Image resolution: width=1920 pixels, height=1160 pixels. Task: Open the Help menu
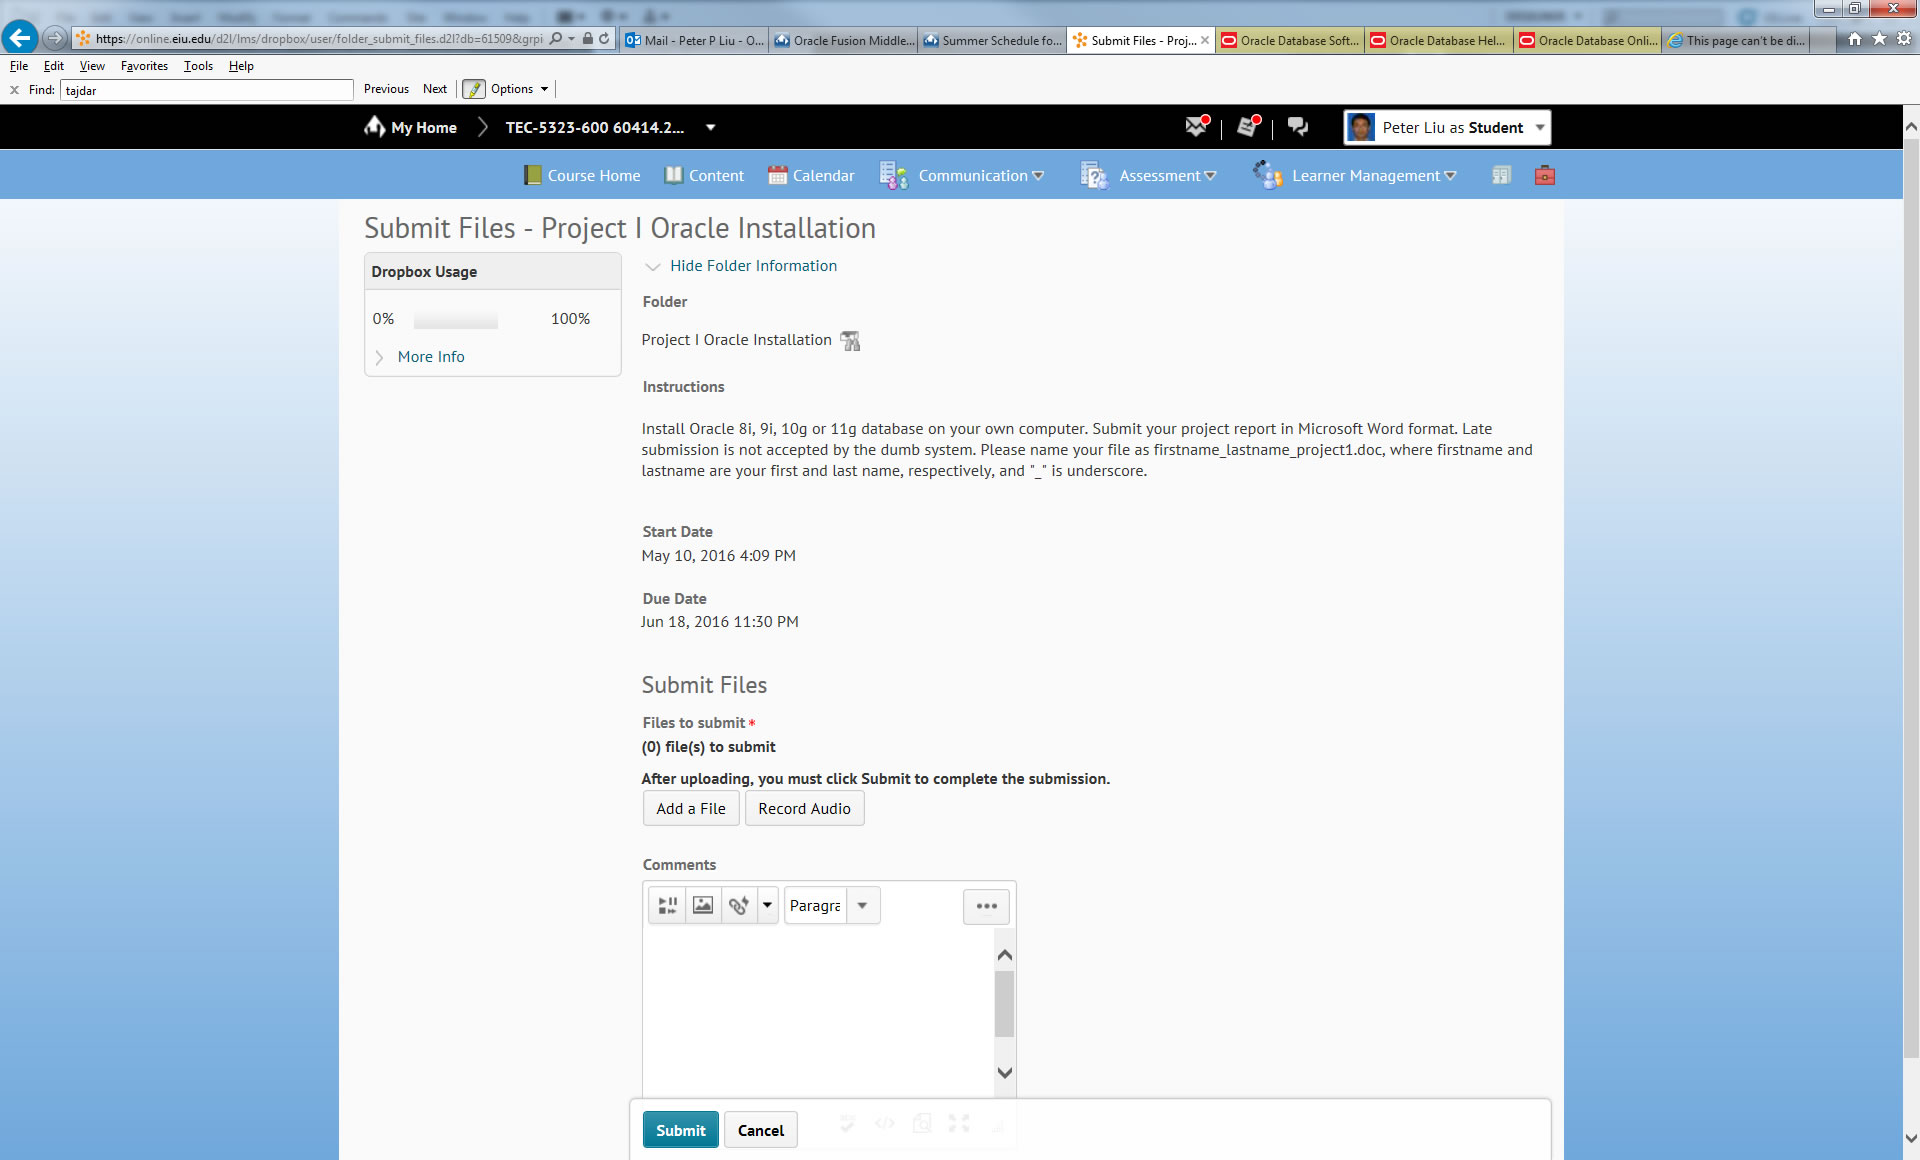[x=241, y=66]
